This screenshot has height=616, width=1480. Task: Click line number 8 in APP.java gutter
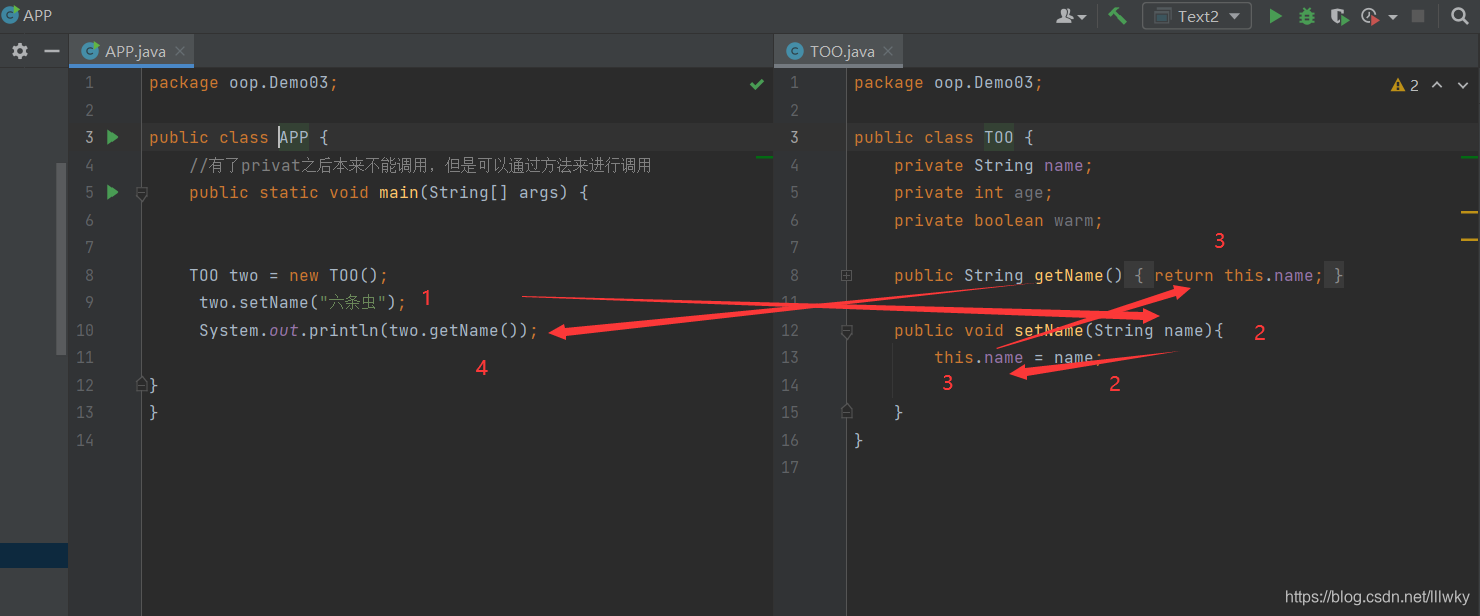(89, 275)
